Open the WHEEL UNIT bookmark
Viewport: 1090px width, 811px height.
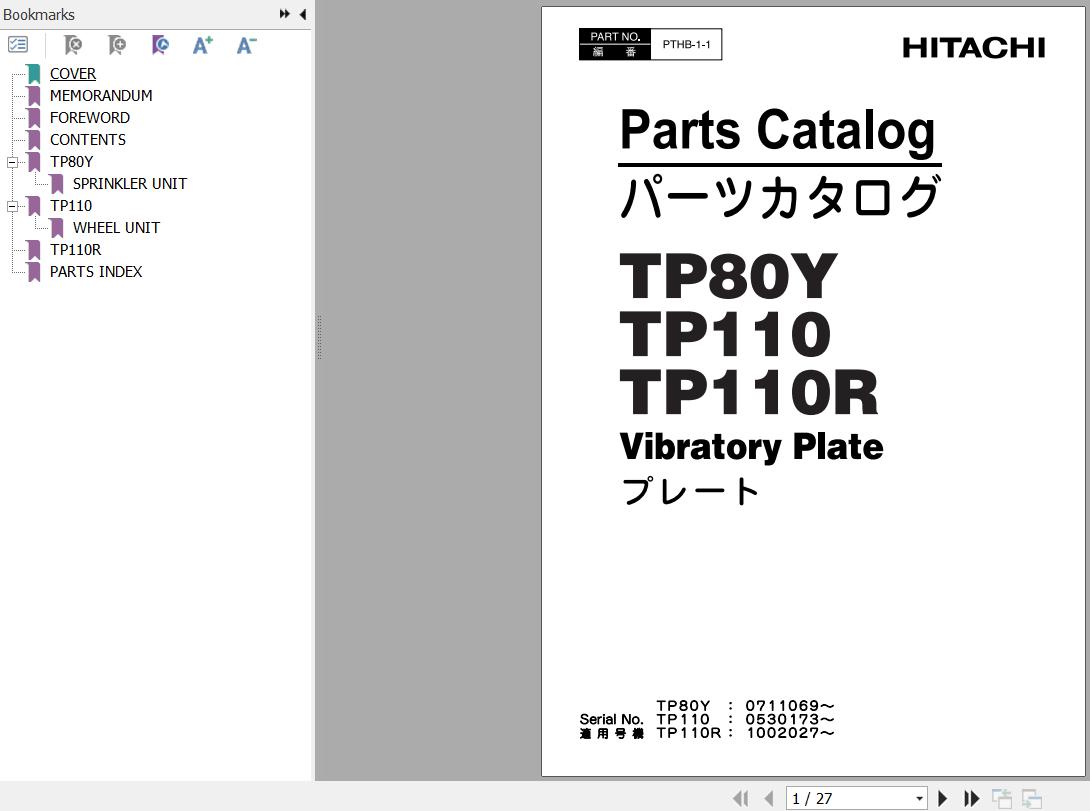[116, 228]
